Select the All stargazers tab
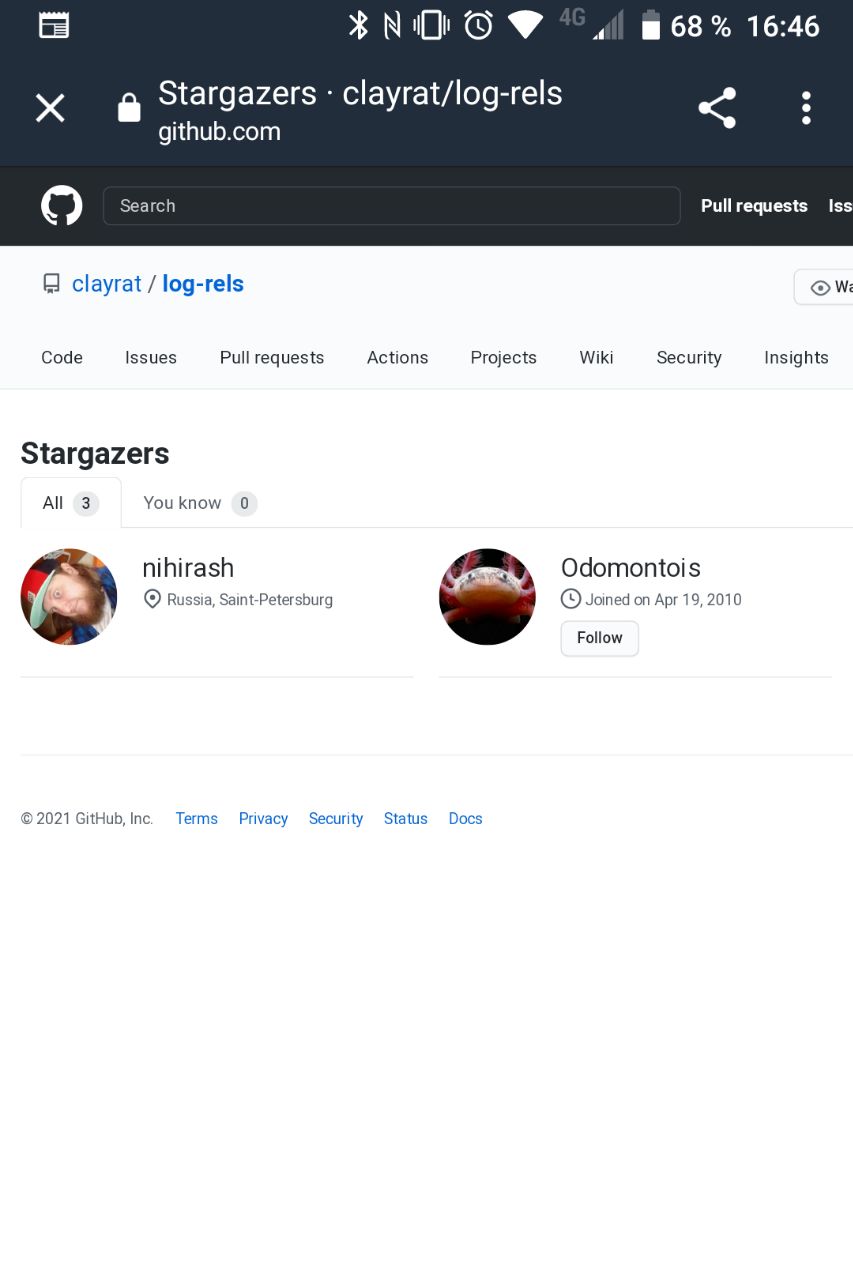 click(71, 503)
